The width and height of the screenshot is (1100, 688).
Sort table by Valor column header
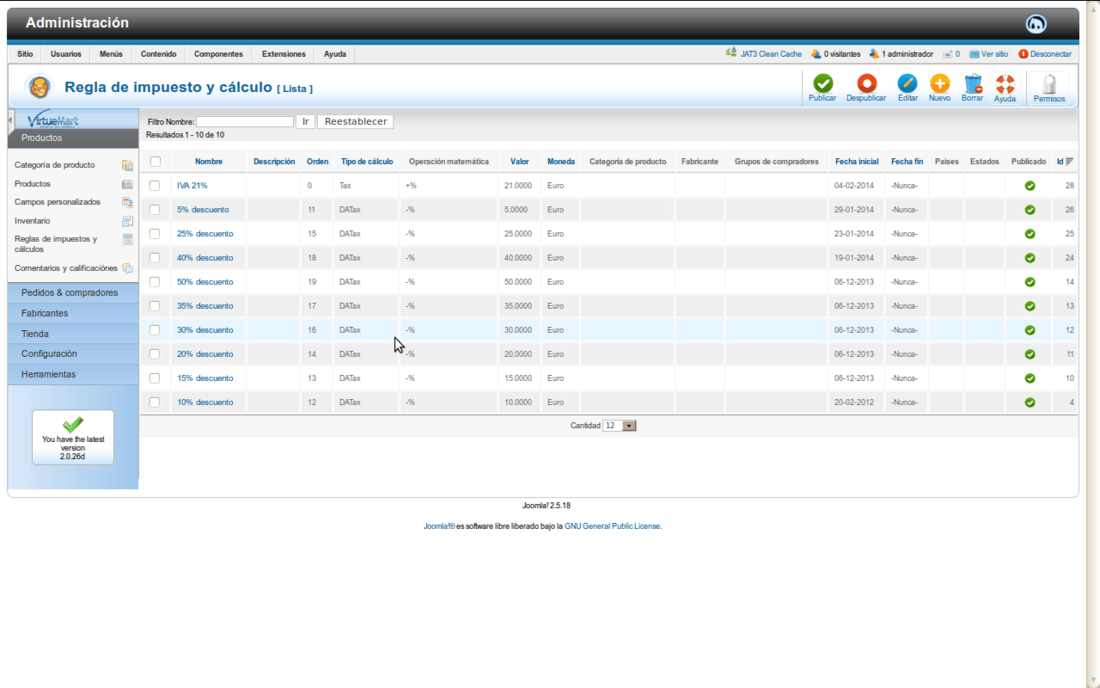click(x=519, y=161)
